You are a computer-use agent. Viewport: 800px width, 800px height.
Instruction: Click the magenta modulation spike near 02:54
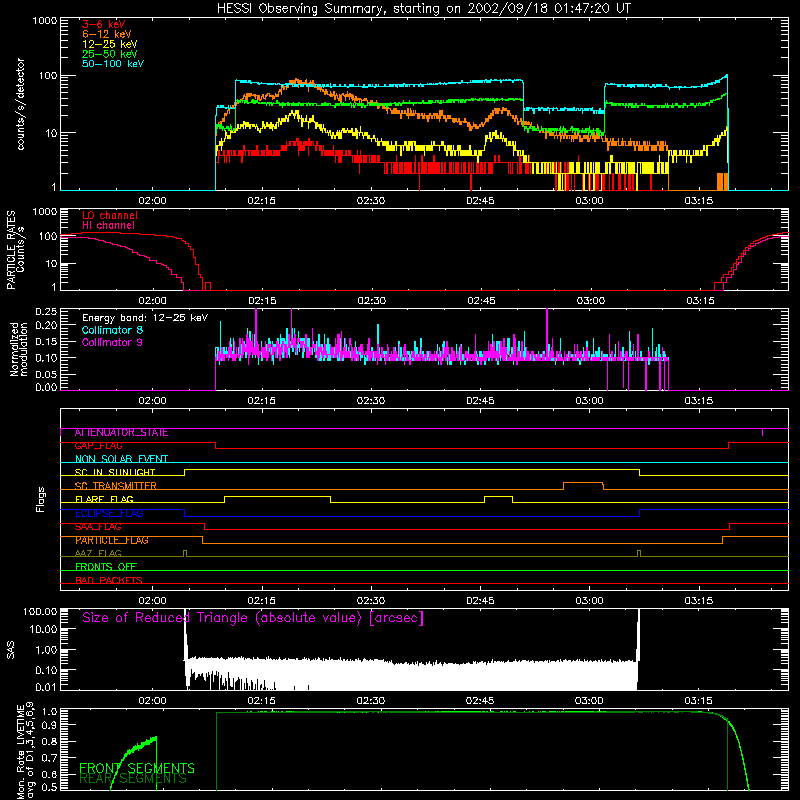click(x=547, y=332)
